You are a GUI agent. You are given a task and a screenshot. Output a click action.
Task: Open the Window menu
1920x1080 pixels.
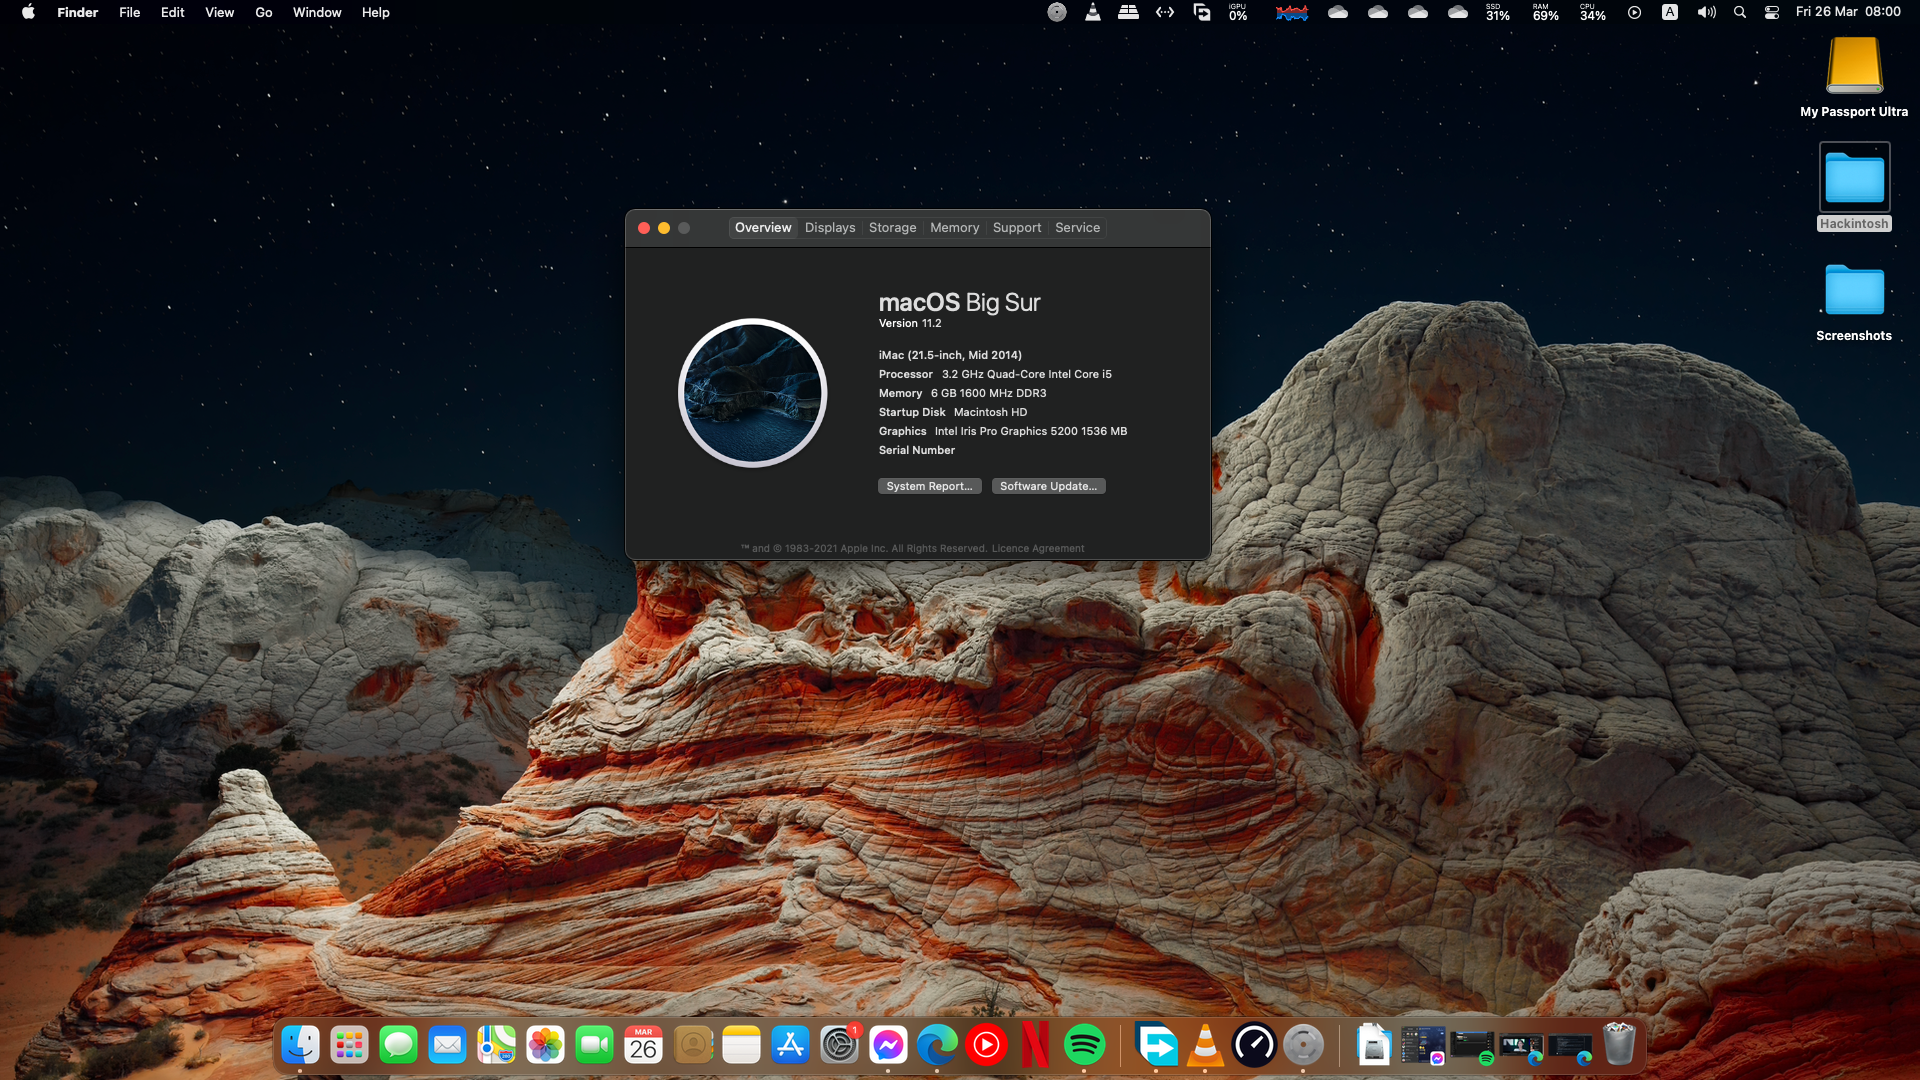[x=317, y=12]
